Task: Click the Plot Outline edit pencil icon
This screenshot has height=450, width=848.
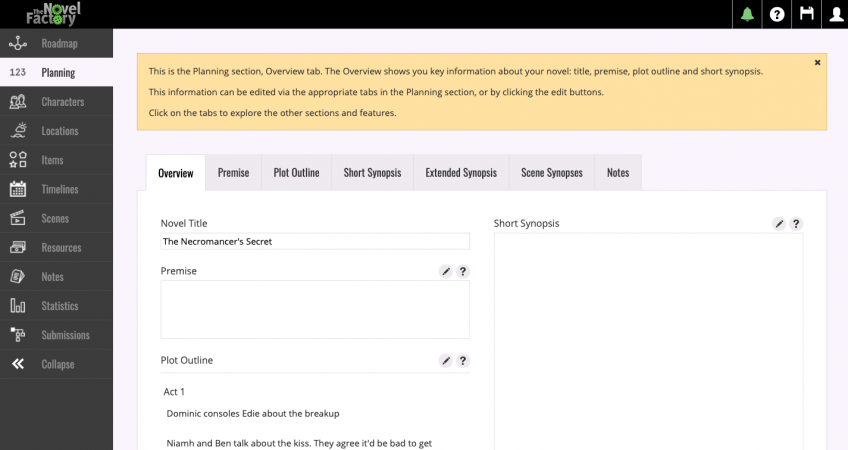Action: 446,360
